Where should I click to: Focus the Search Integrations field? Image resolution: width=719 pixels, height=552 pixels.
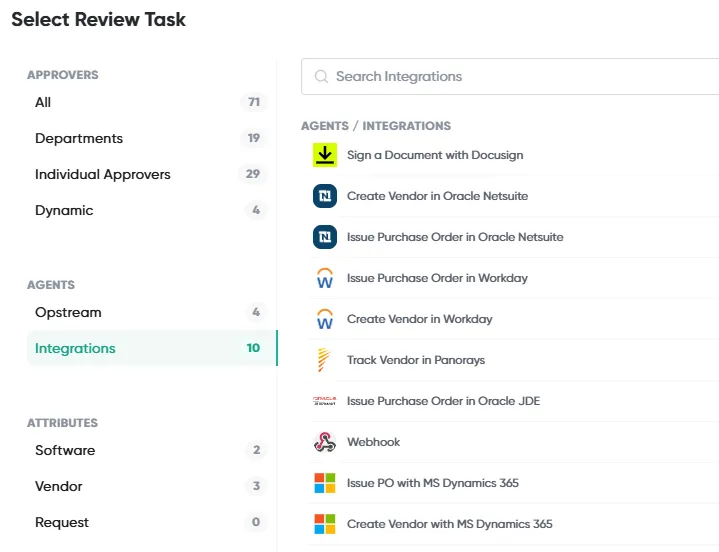(x=510, y=77)
